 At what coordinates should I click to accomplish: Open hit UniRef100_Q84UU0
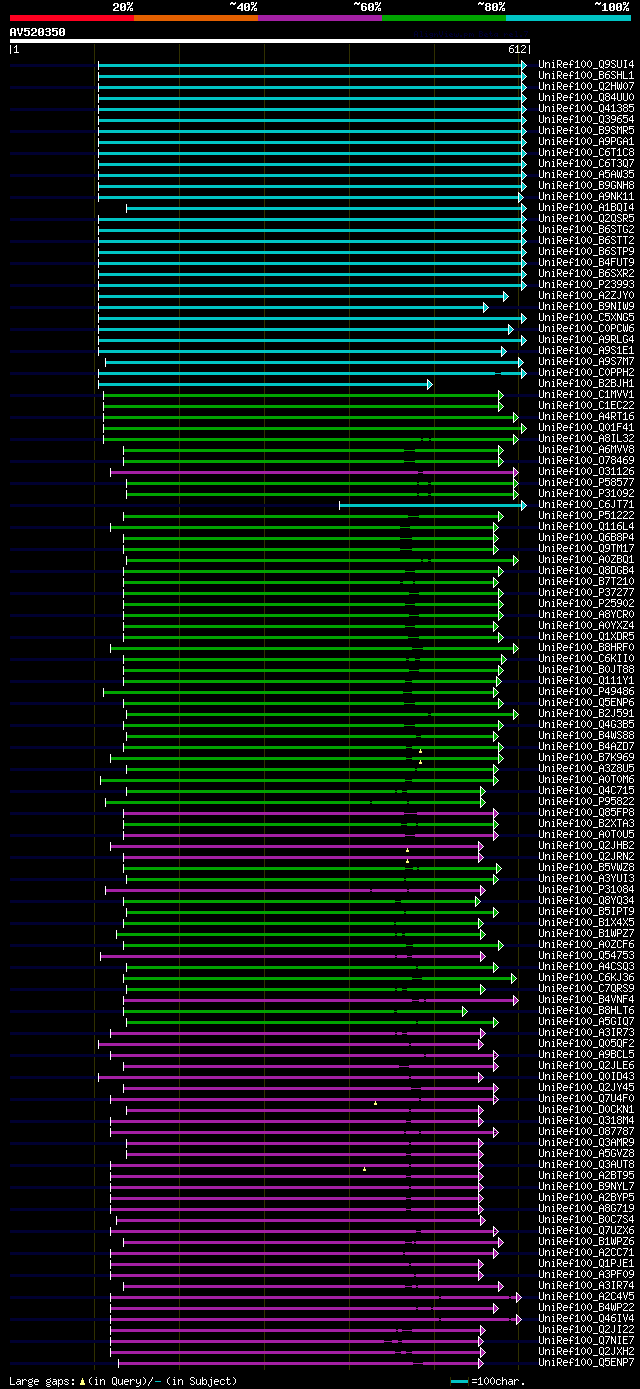coord(586,97)
